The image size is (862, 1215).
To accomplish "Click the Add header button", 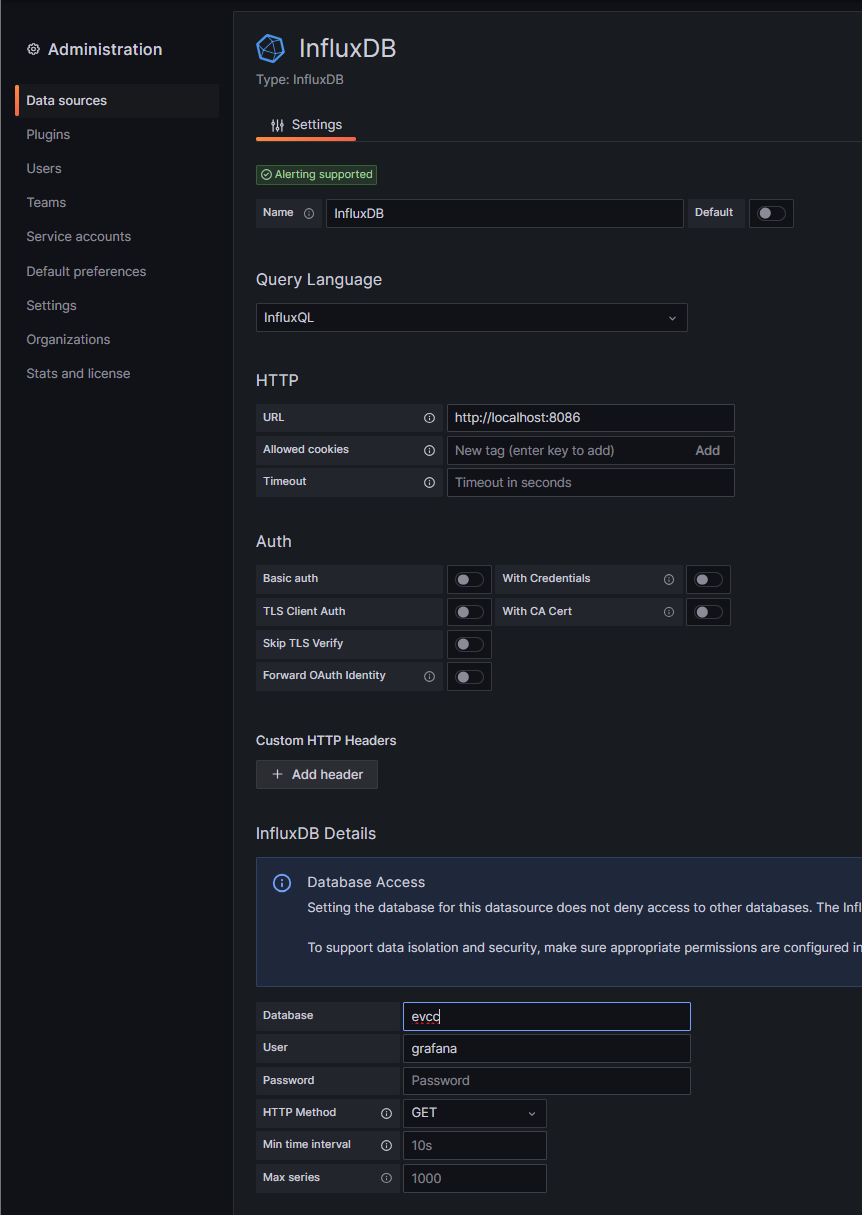I will [317, 774].
